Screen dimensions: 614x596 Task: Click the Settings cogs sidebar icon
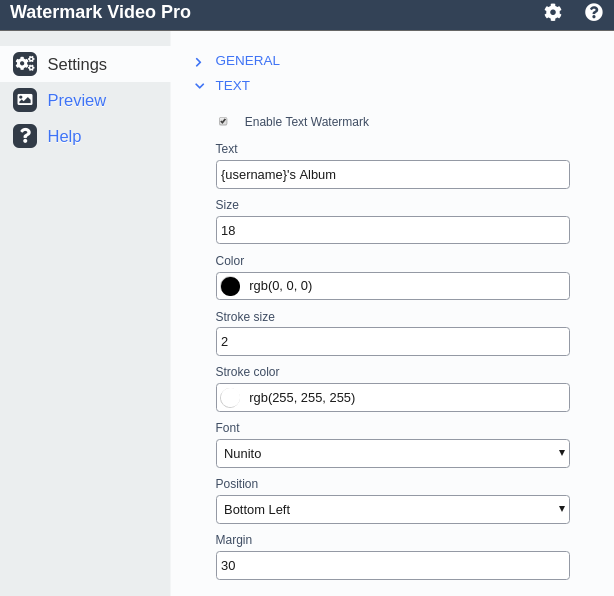[x=25, y=64]
